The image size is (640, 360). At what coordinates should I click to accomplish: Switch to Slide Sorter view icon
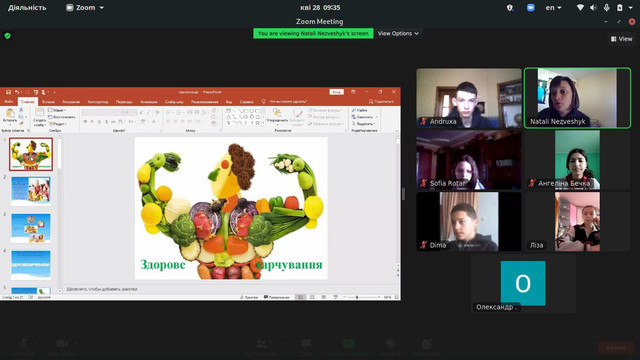coord(312,297)
